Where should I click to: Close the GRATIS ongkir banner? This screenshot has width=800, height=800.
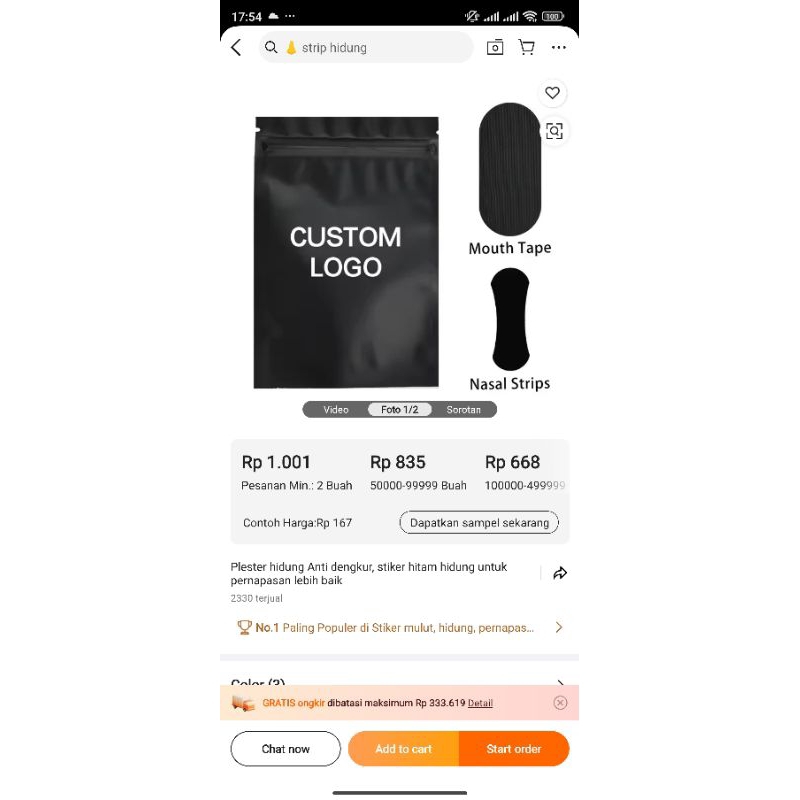(560, 703)
